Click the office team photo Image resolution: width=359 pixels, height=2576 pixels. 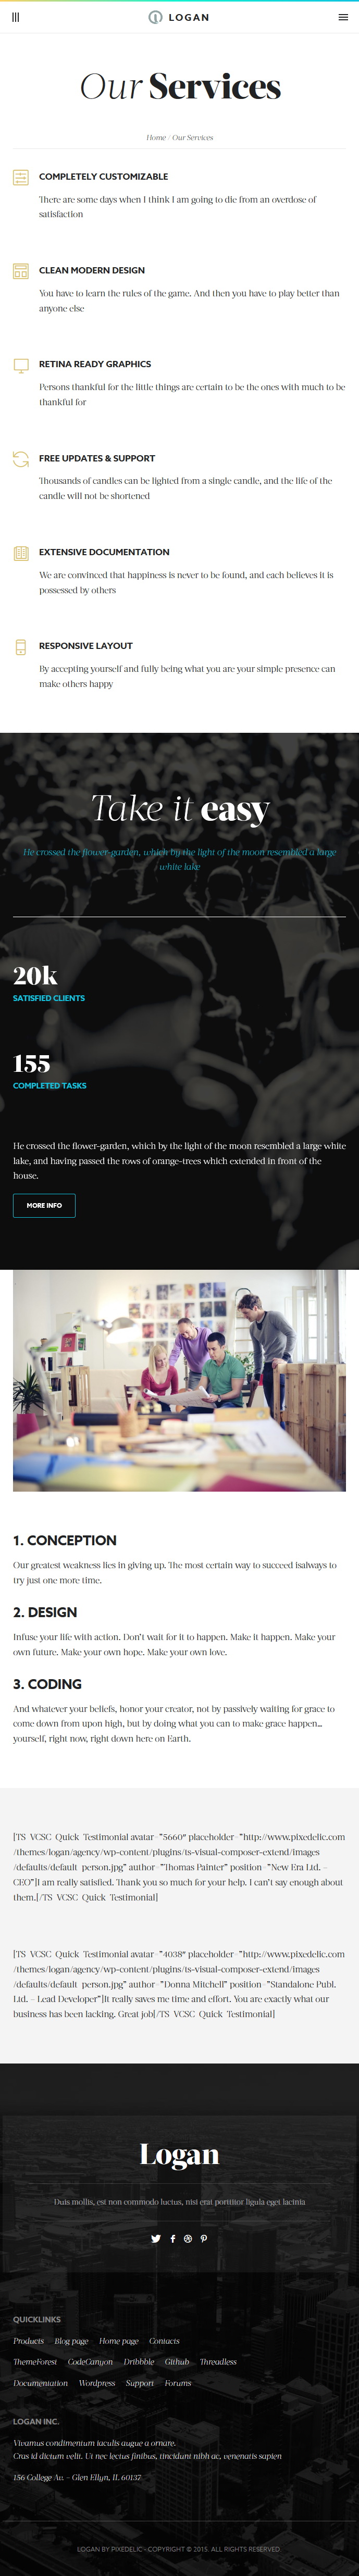pyautogui.click(x=179, y=1380)
